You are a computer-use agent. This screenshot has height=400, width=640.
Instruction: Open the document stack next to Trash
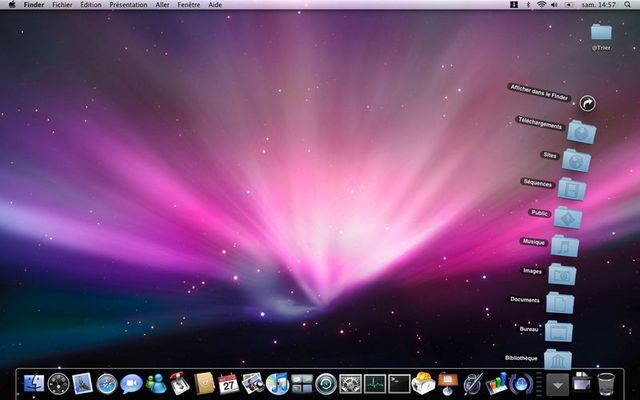pyautogui.click(x=582, y=383)
